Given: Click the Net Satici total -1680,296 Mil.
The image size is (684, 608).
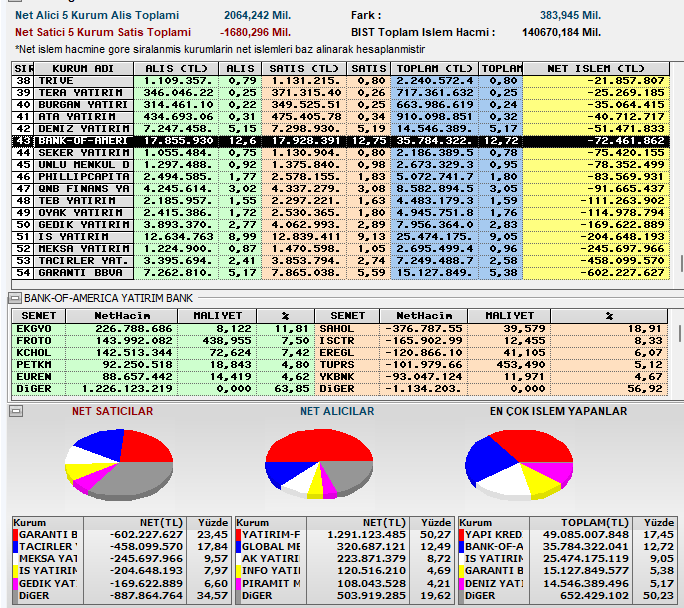Looking at the screenshot, I should (255, 32).
